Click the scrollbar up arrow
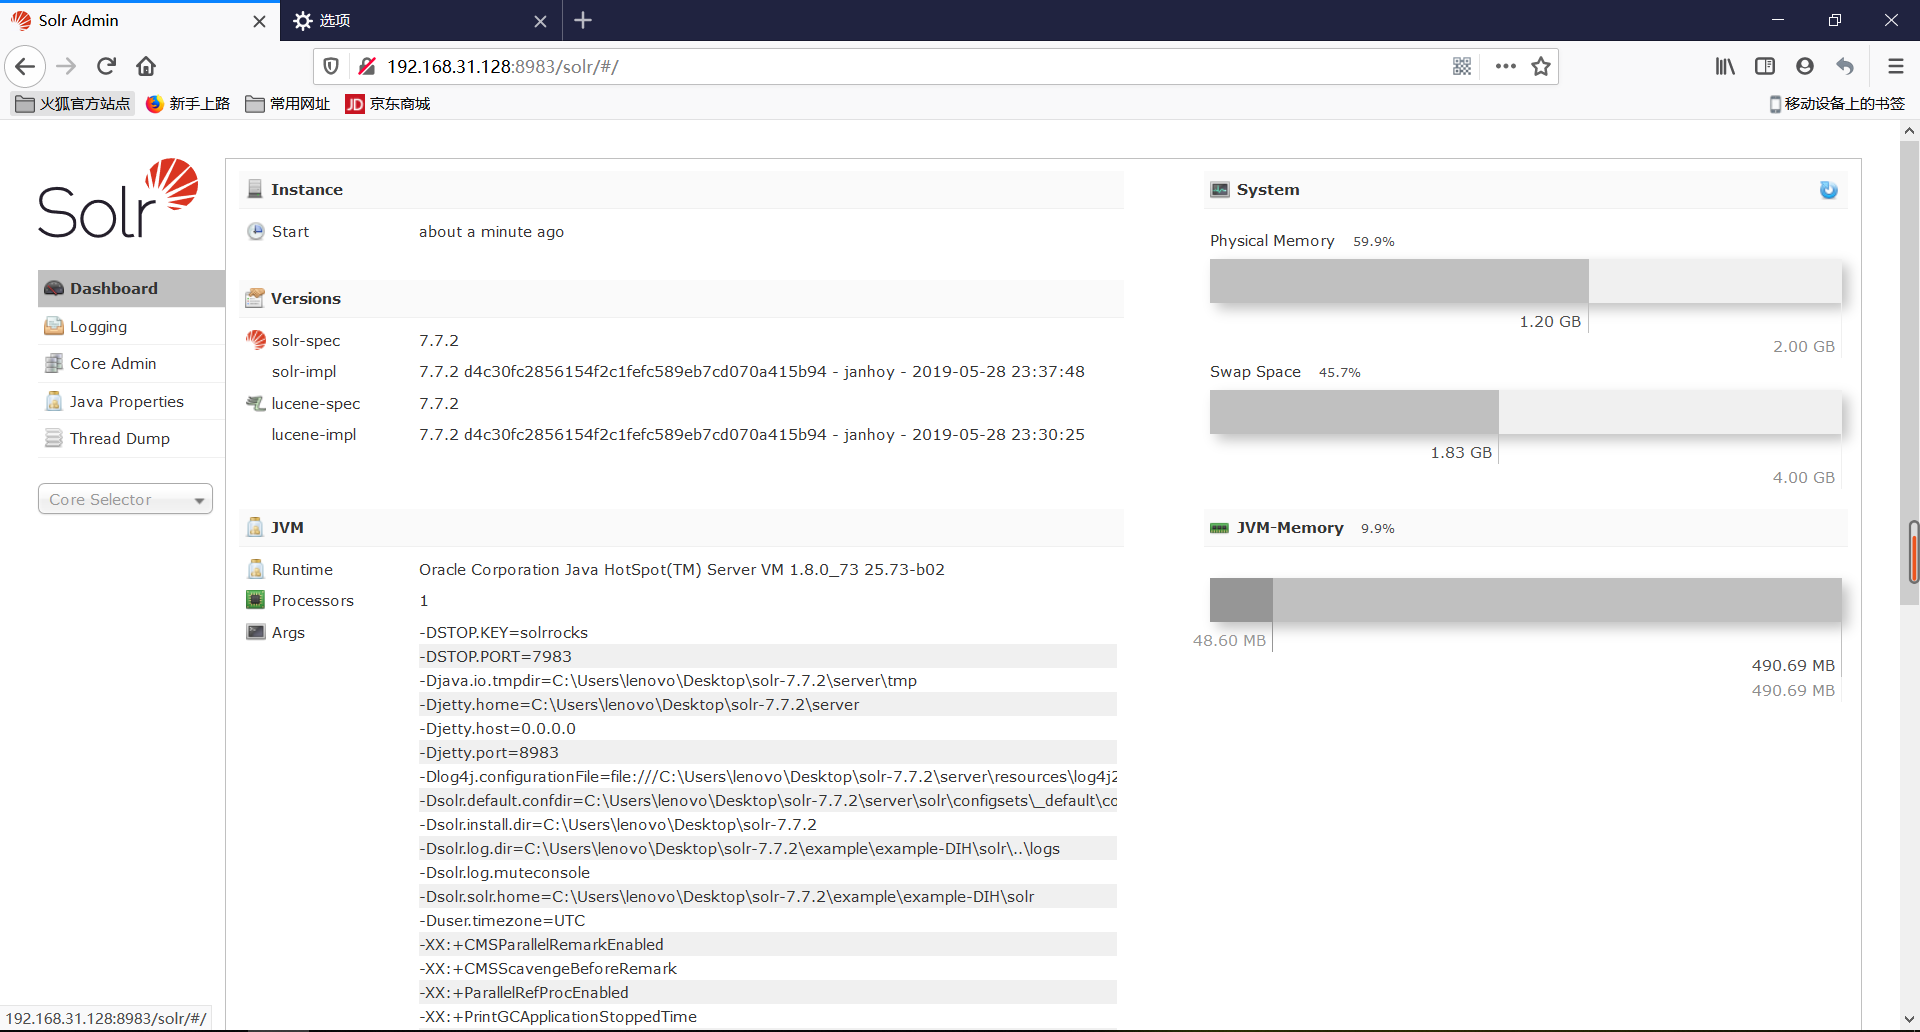 1909,130
